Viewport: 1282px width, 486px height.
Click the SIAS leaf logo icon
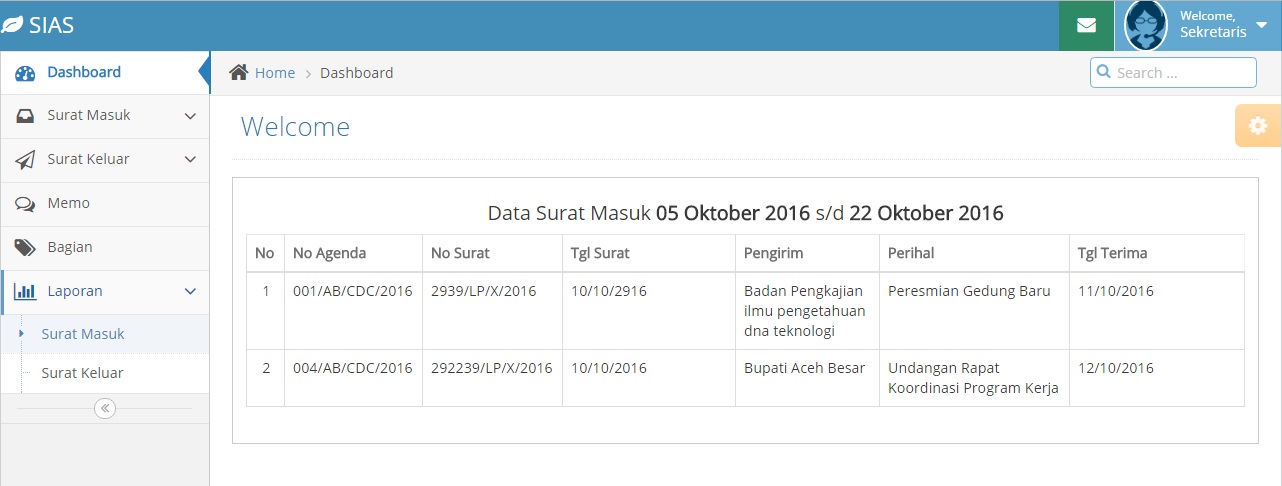click(x=13, y=25)
